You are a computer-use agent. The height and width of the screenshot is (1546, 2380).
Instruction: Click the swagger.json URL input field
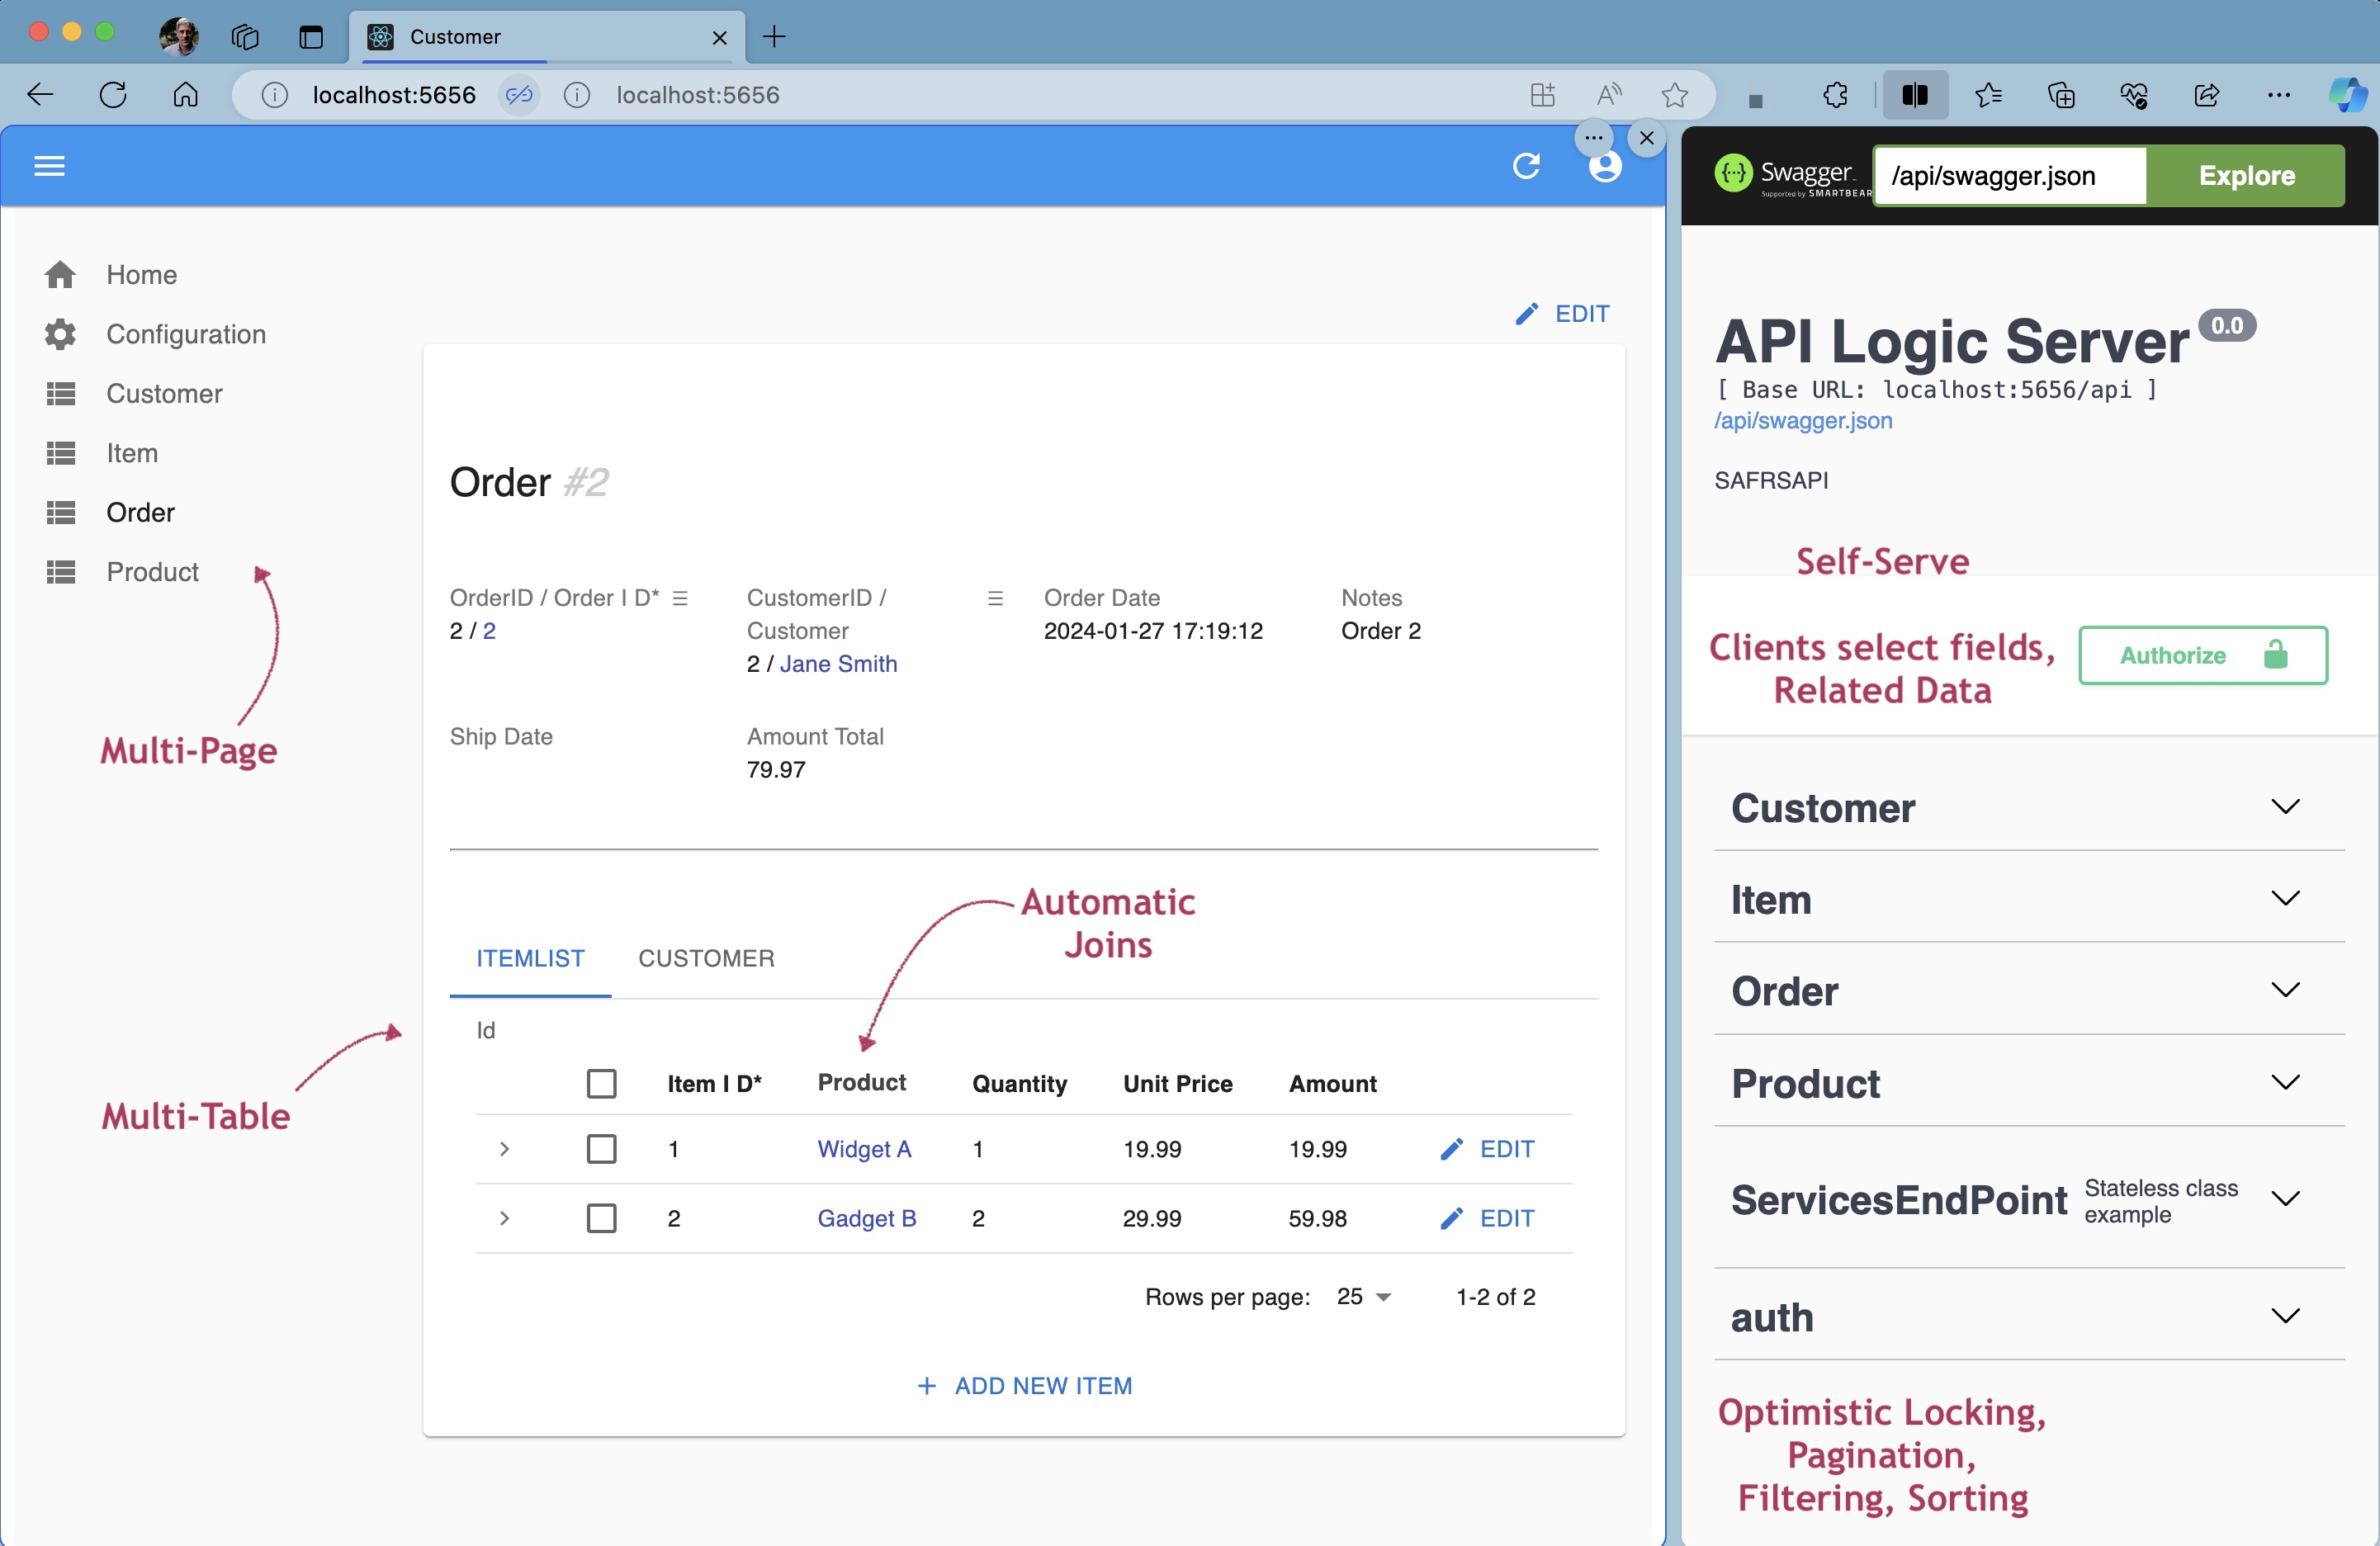coord(2010,176)
